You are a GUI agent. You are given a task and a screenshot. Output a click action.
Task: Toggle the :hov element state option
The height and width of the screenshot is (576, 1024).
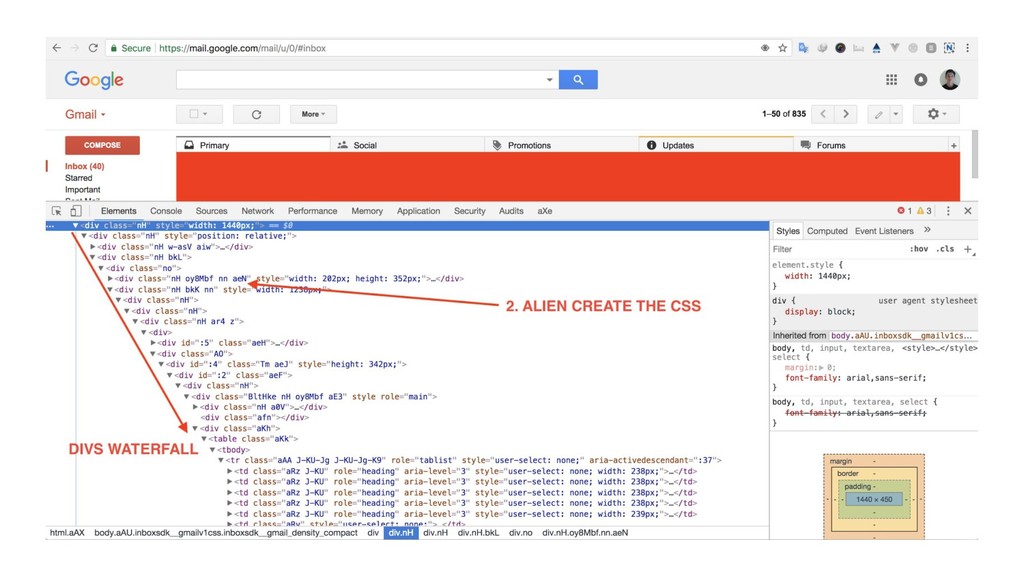[918, 249]
